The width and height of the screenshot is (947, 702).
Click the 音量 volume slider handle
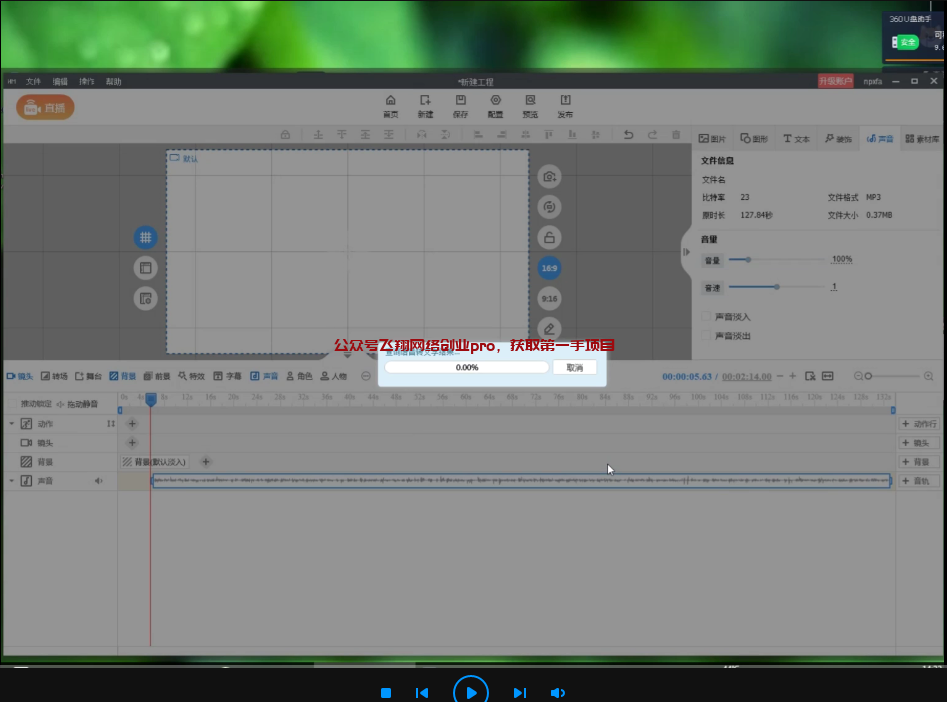pyautogui.click(x=747, y=259)
